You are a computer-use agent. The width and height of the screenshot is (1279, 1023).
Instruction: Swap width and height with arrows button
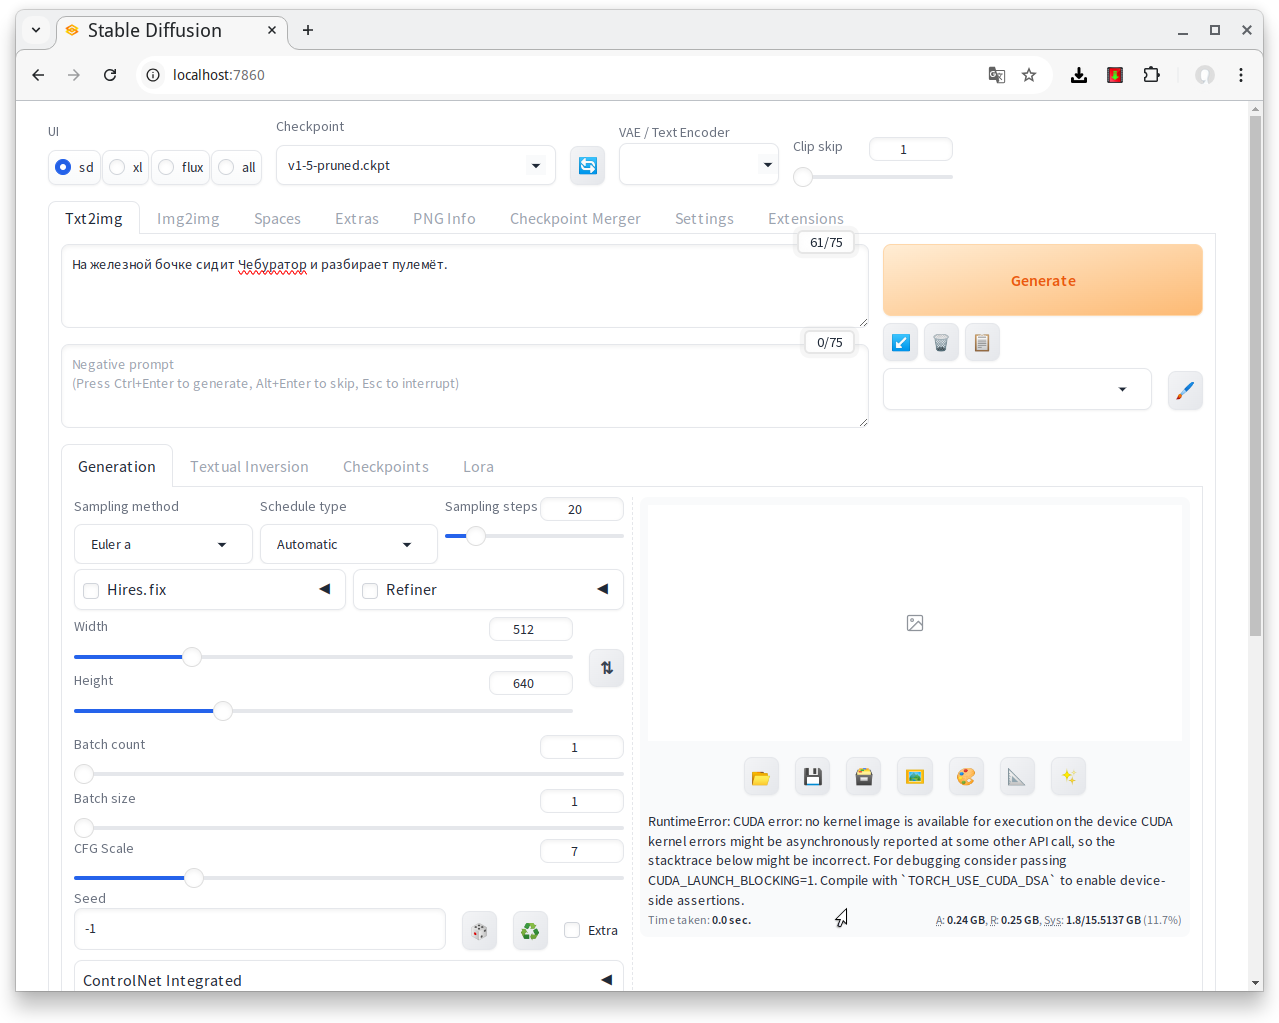point(607,668)
